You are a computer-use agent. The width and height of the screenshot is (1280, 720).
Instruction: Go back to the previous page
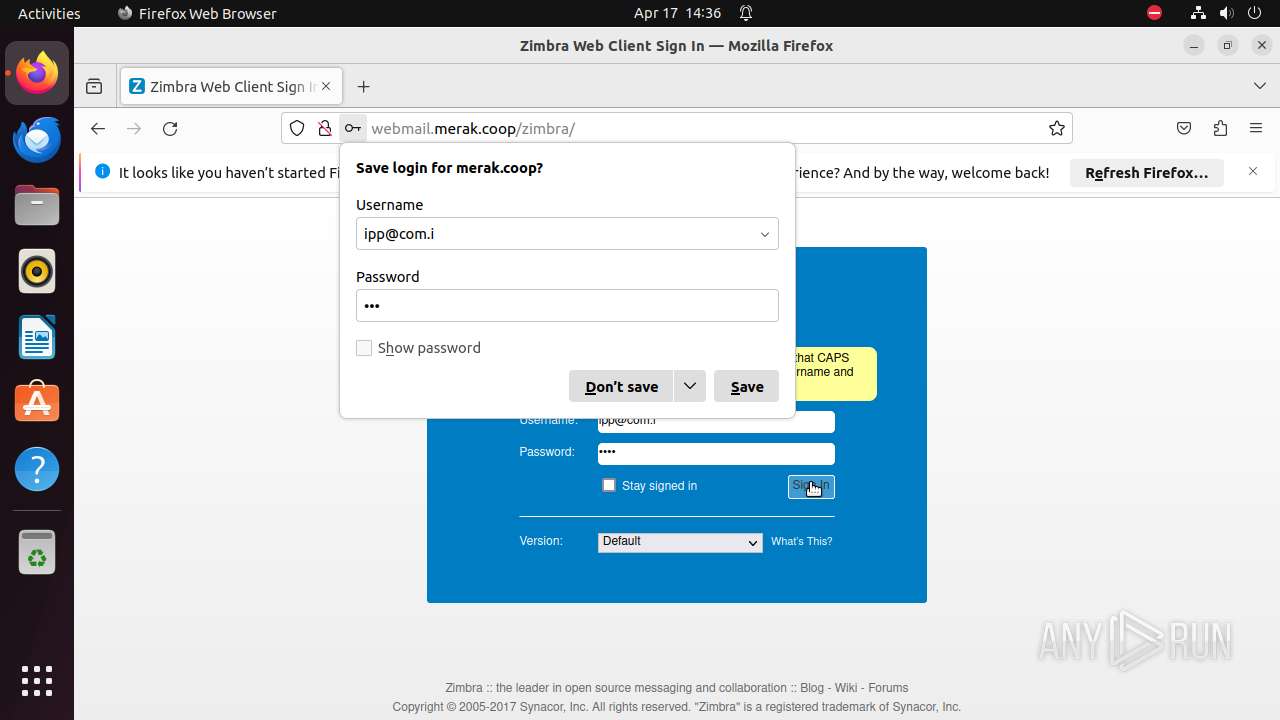point(97,128)
